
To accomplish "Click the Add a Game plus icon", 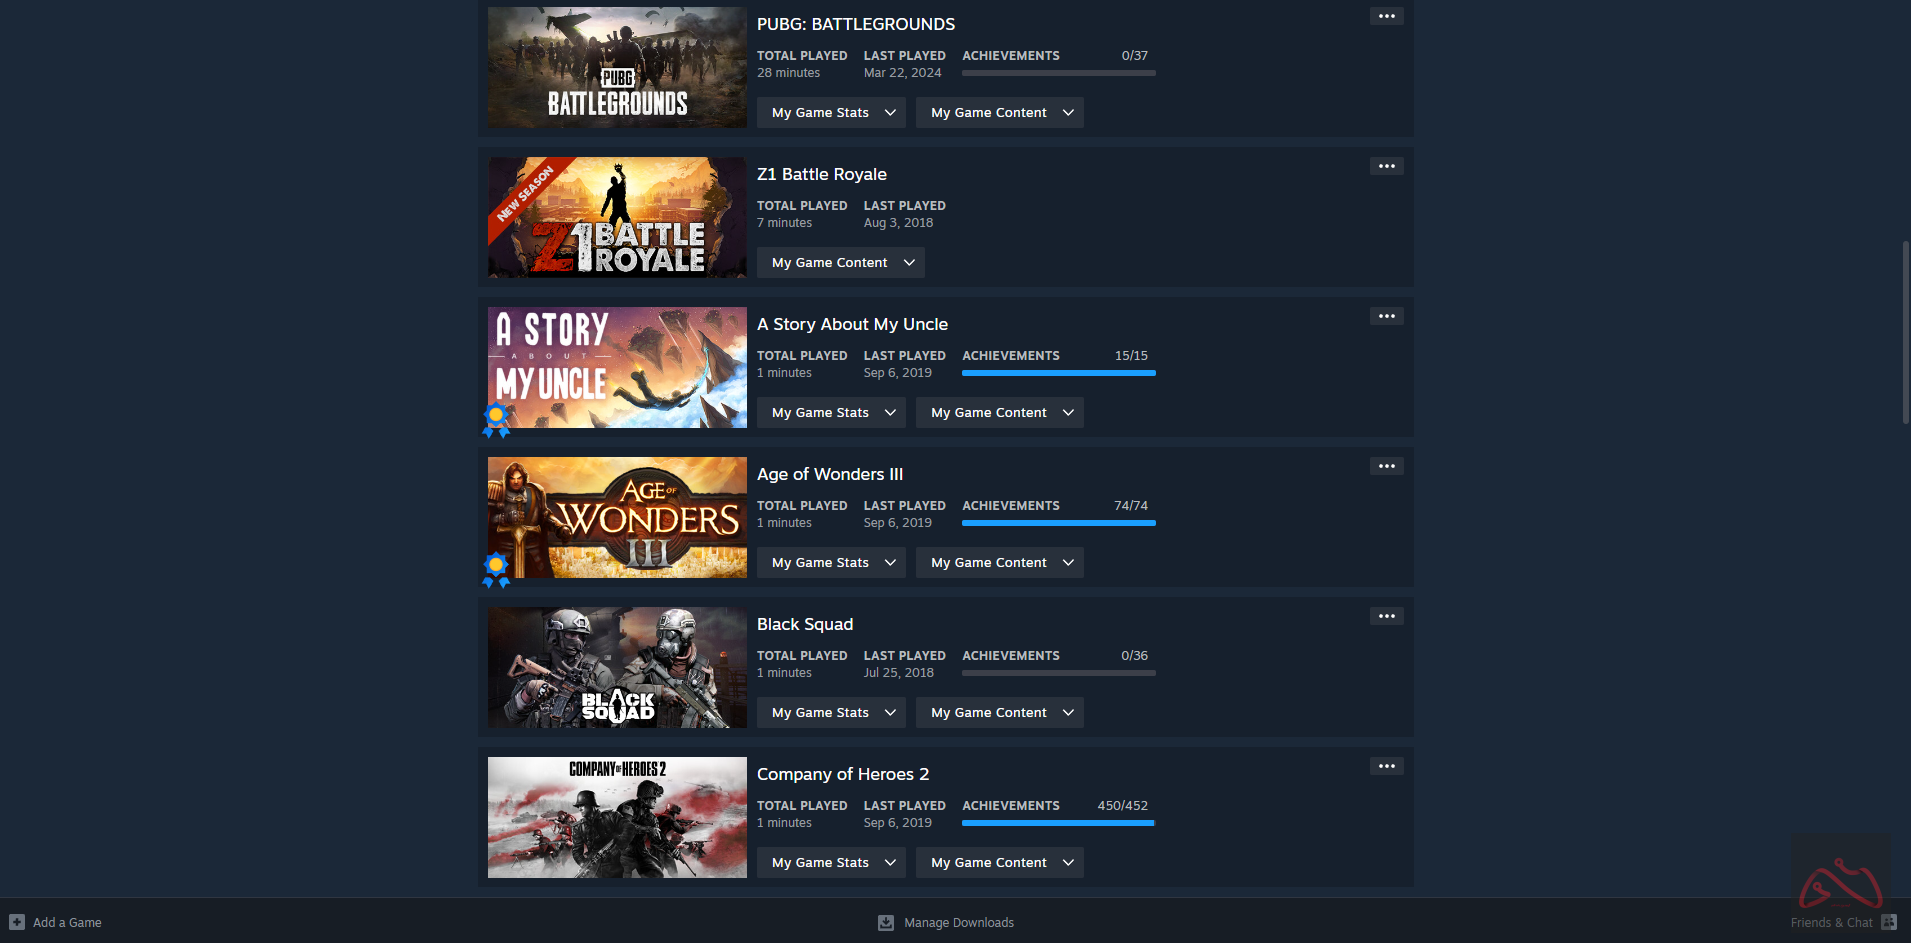I will 17,922.
